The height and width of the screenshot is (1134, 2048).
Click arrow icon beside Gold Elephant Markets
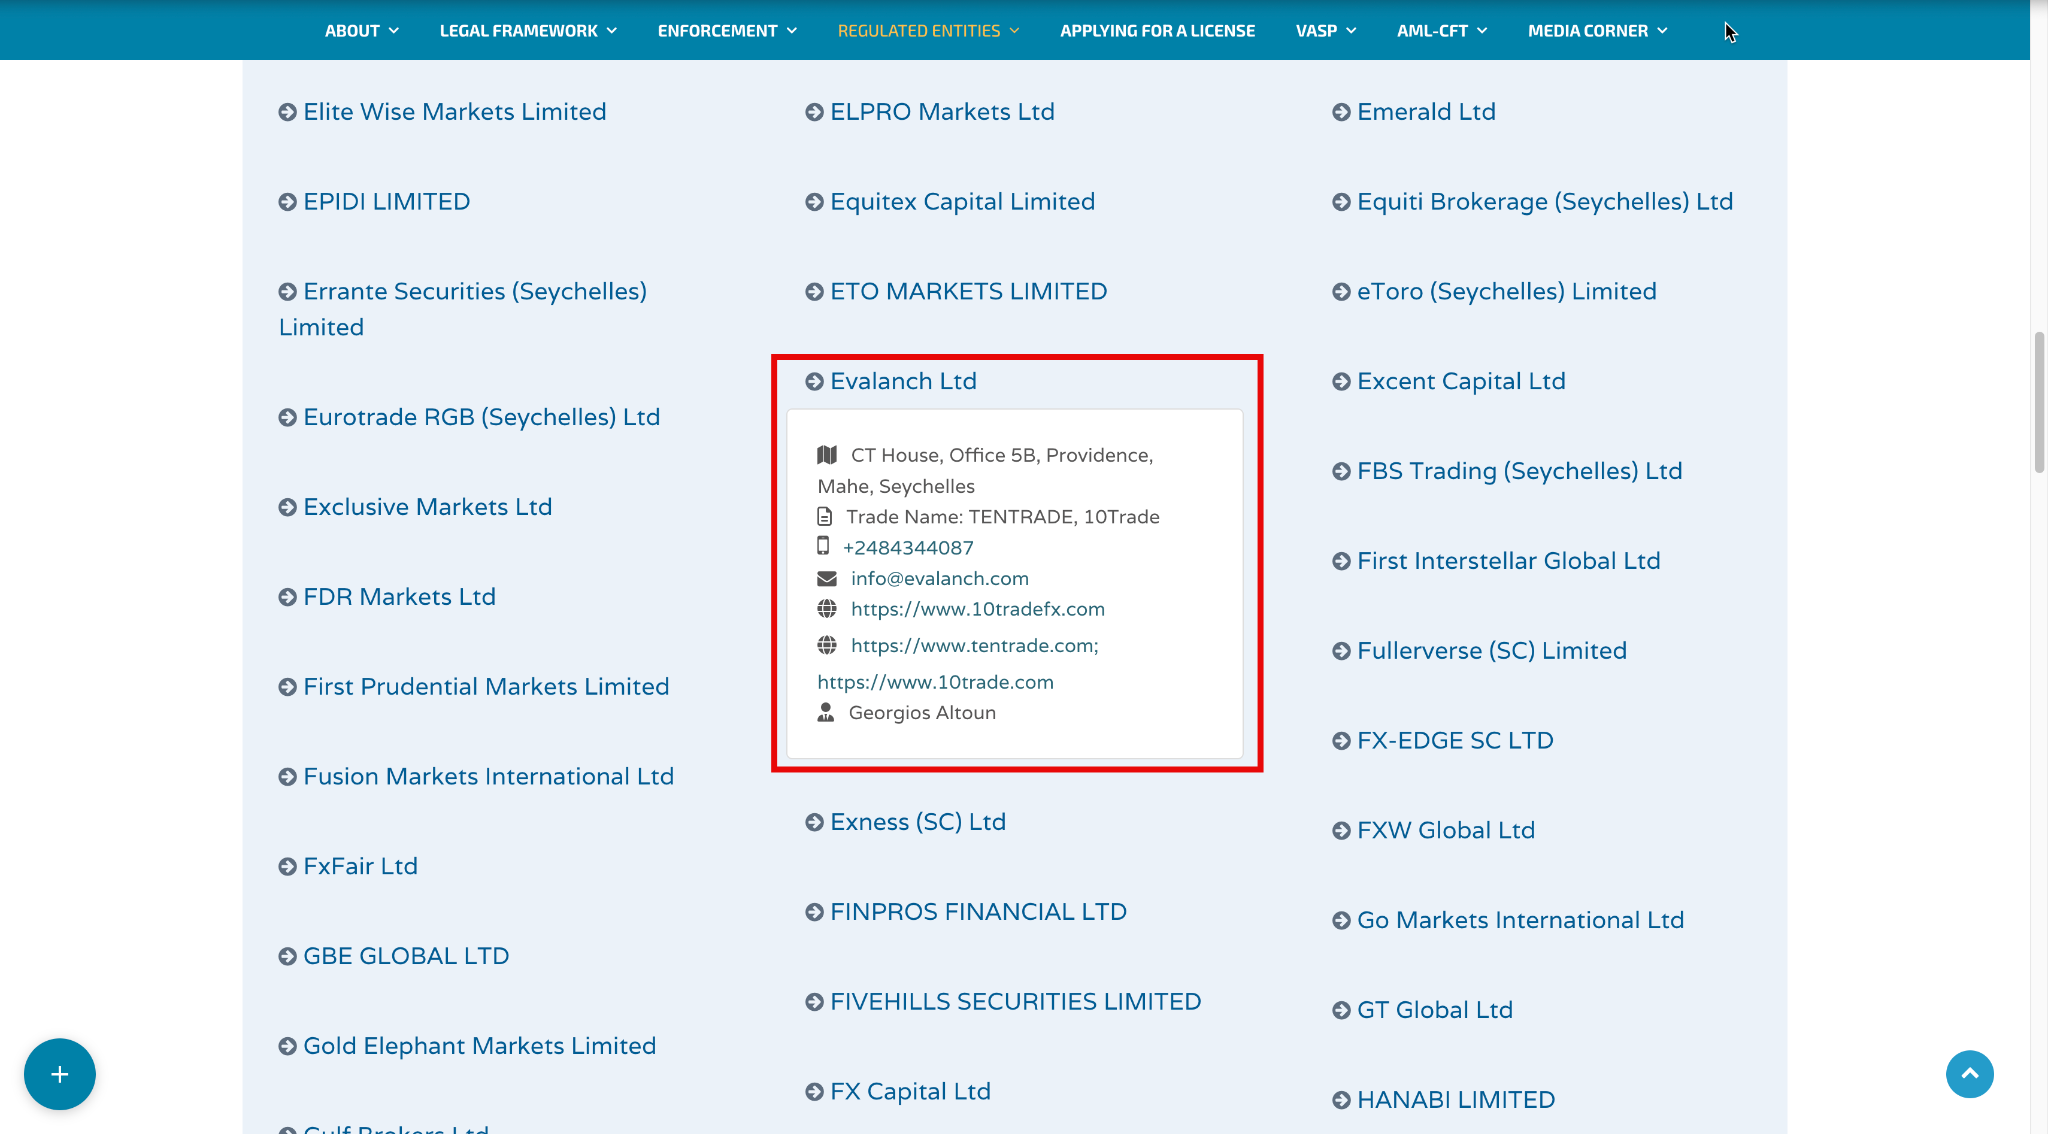[288, 1047]
